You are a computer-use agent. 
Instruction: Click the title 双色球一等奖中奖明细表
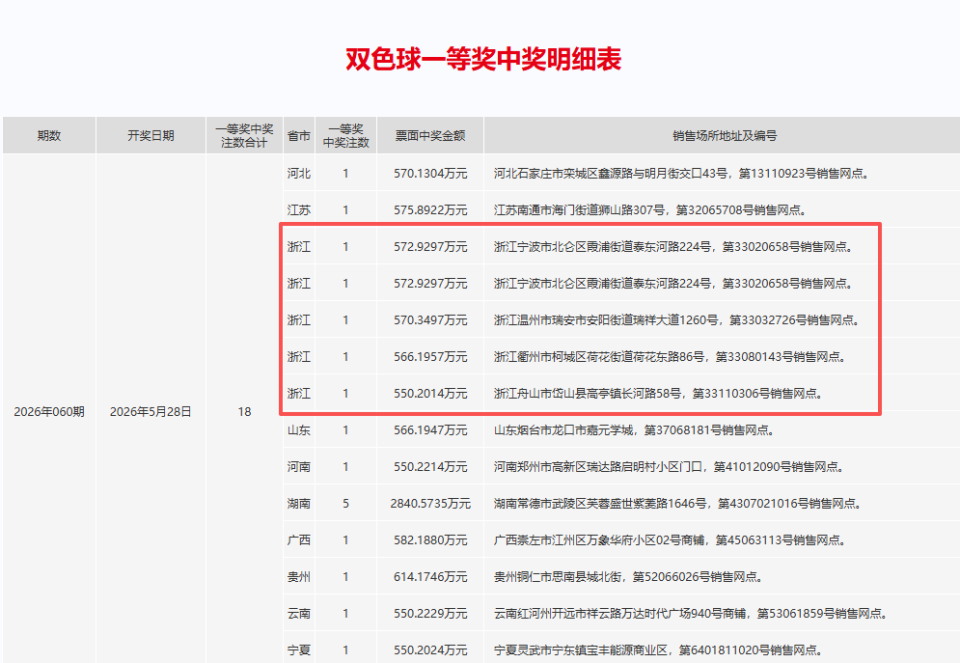[484, 59]
